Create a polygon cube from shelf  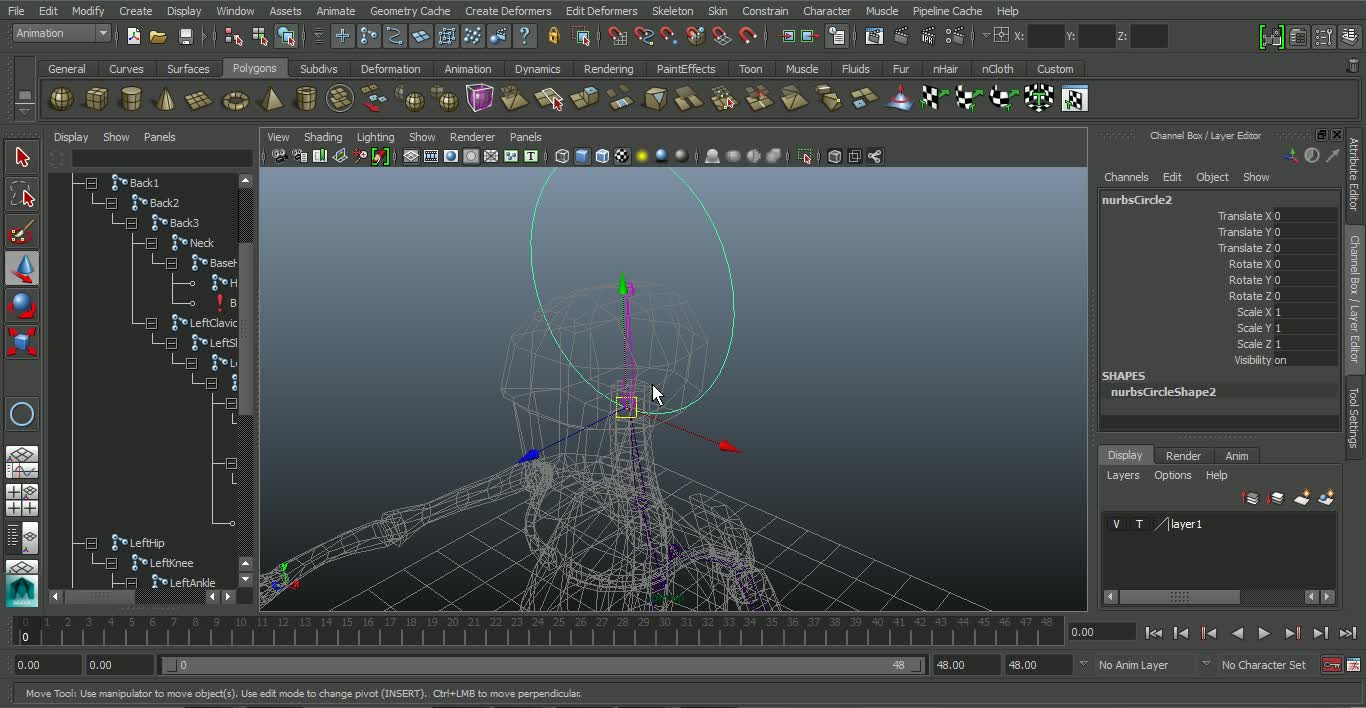(x=96, y=99)
